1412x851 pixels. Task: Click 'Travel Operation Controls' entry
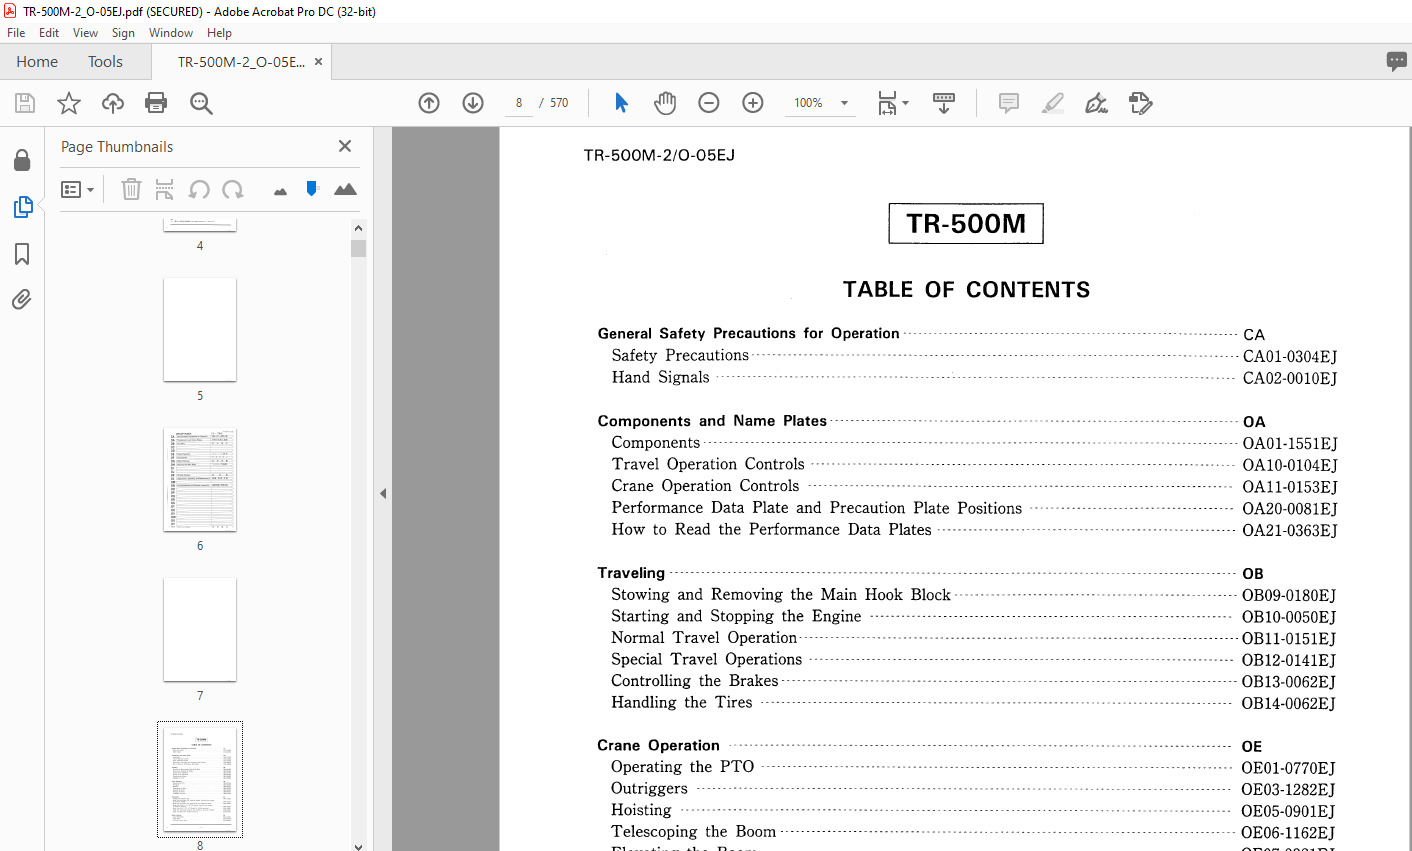[x=708, y=464]
